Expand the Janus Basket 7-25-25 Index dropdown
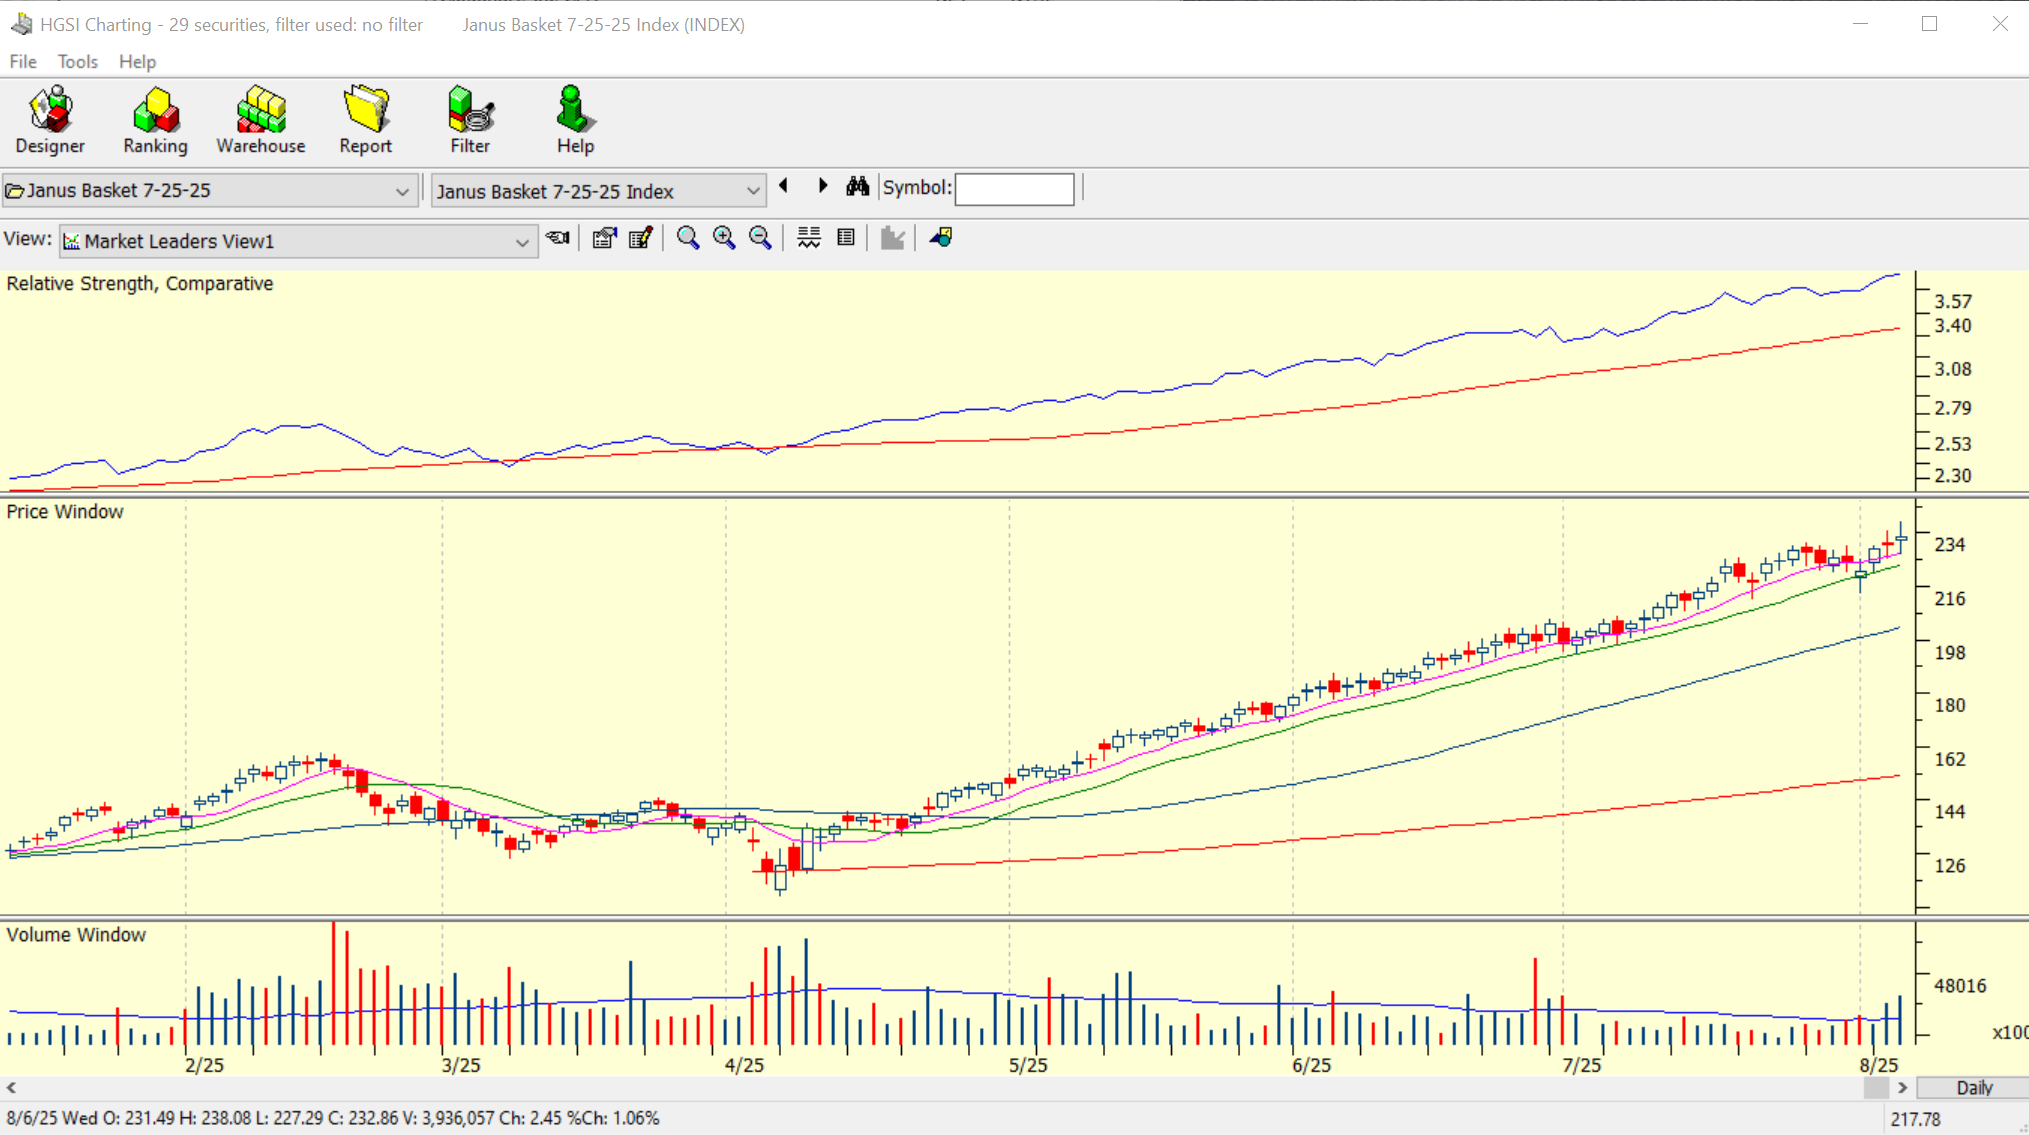Screen dimensions: 2029x1135 tap(752, 191)
